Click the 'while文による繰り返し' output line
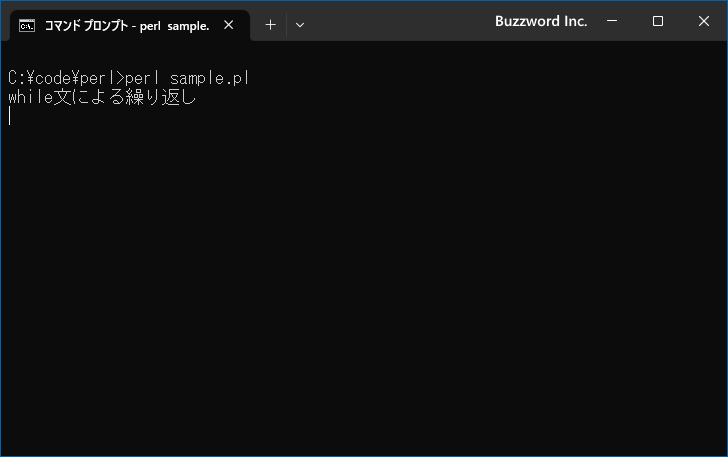The height and width of the screenshot is (457, 728). pyautogui.click(x=102, y=97)
